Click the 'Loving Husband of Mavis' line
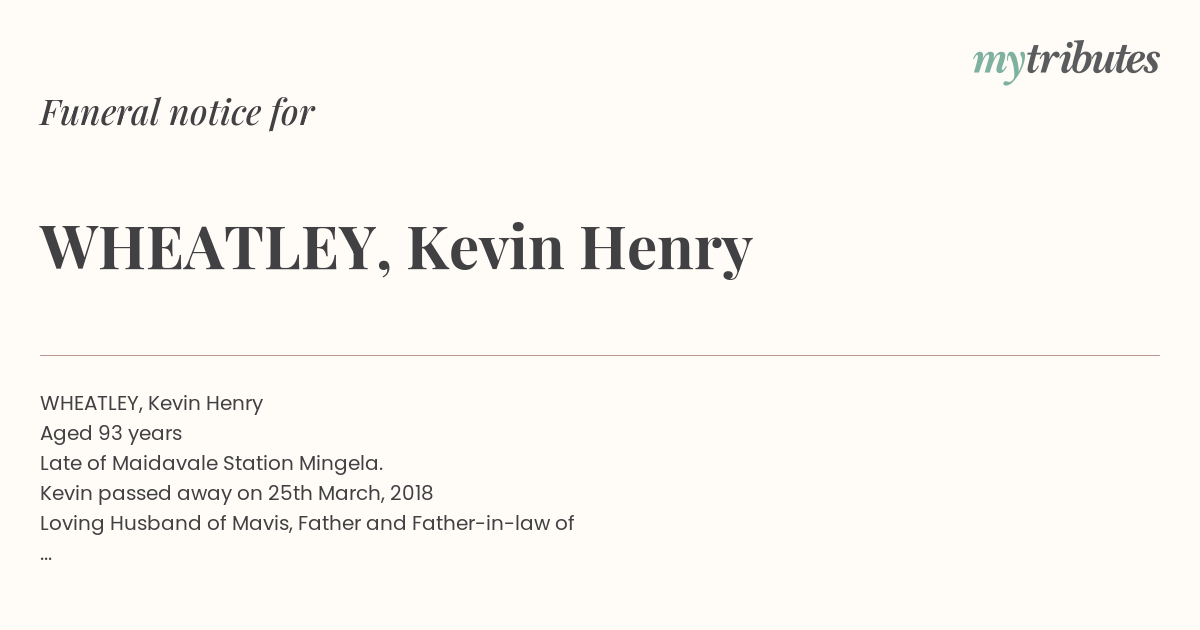This screenshot has height=630, width=1200. click(307, 523)
